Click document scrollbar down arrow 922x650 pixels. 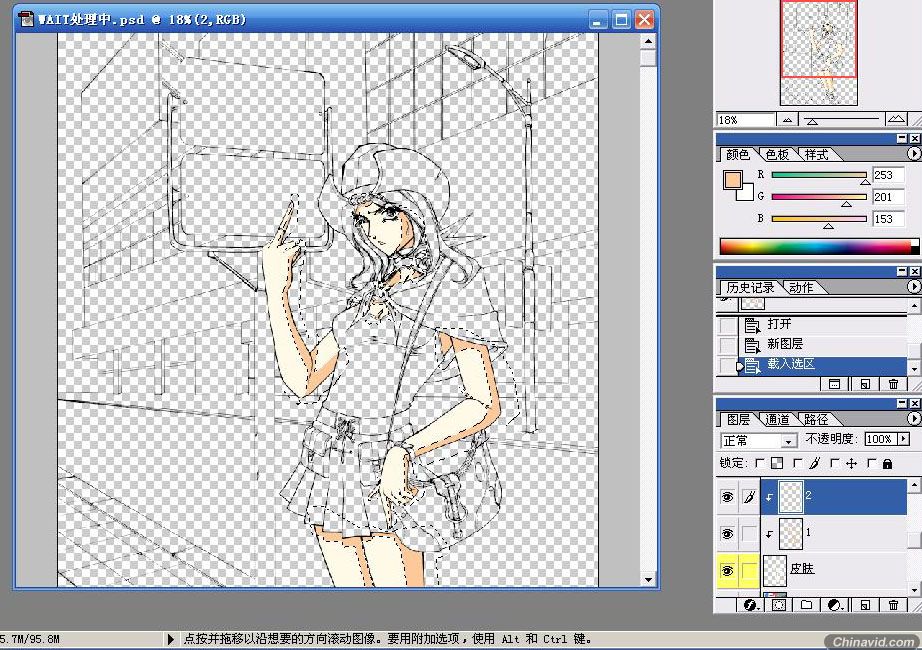(x=648, y=579)
